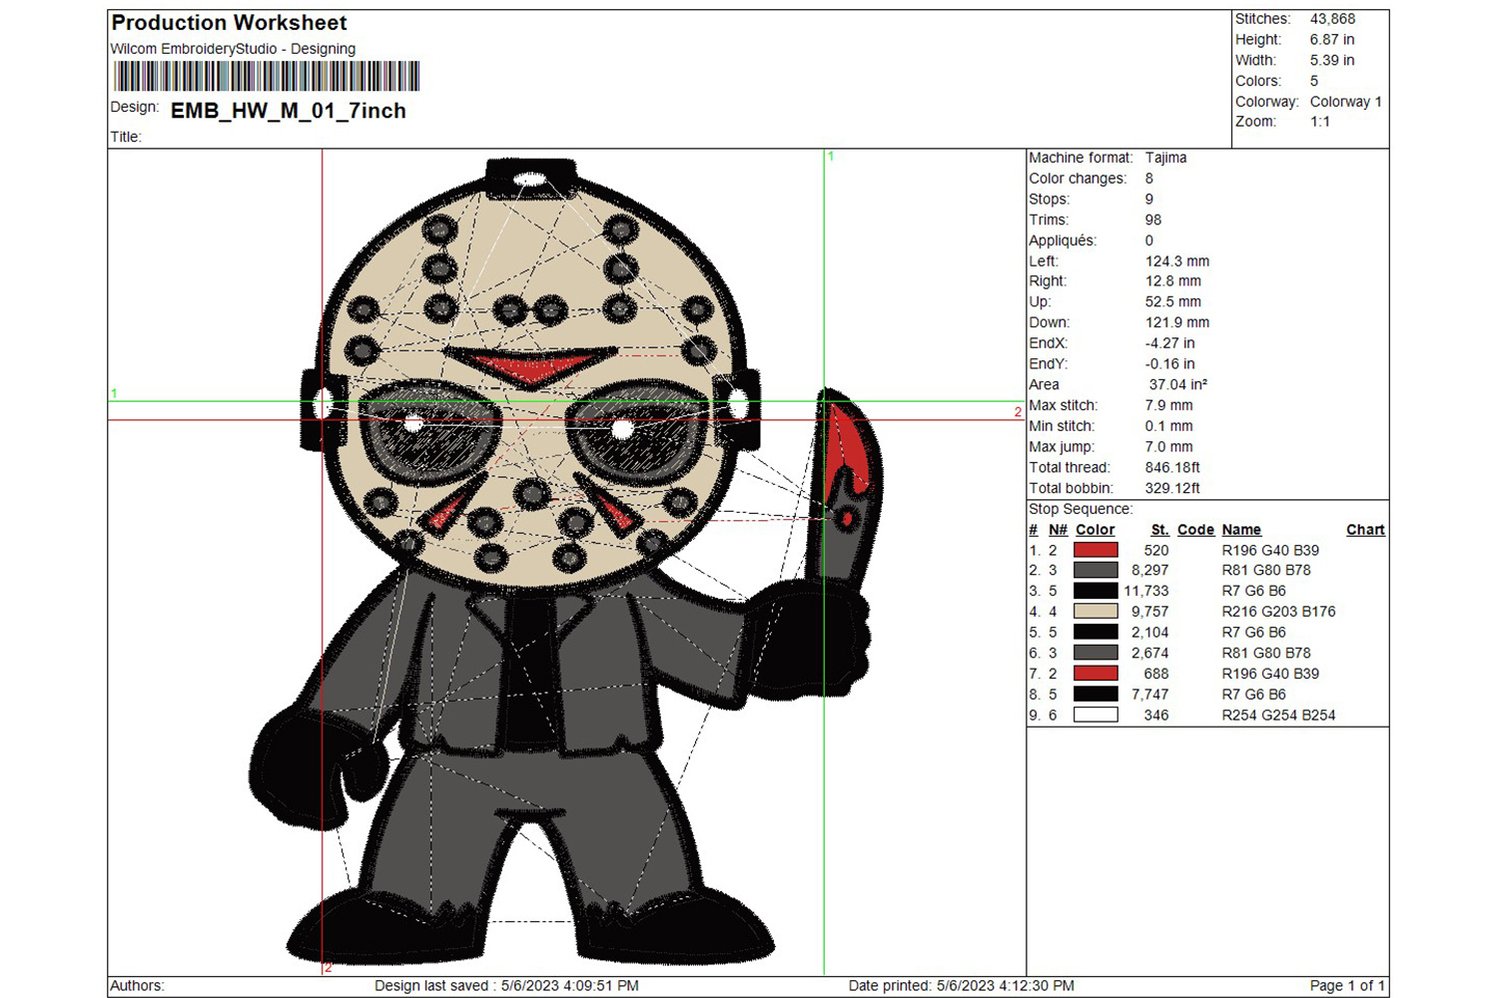Select color name 'R254 G254 B254'
The width and height of the screenshot is (1500, 998).
tap(1279, 715)
